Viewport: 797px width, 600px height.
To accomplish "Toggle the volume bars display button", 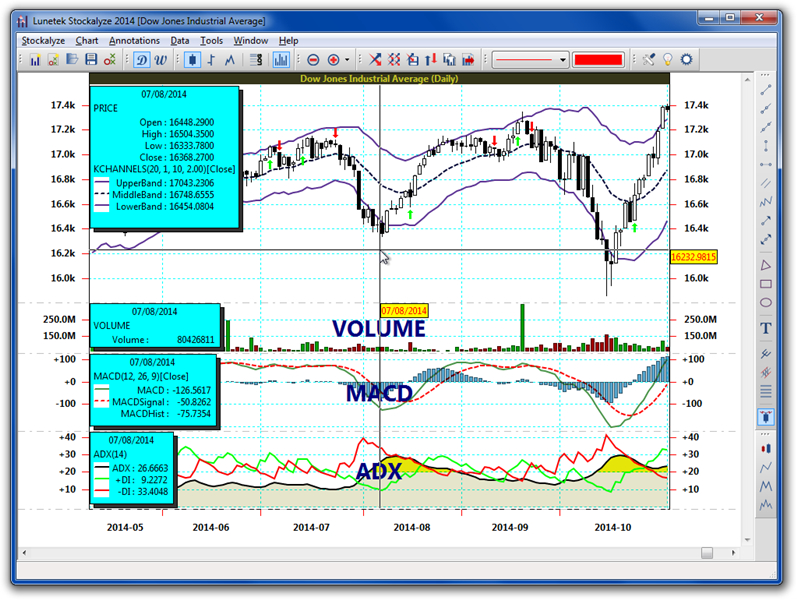I will 281,60.
